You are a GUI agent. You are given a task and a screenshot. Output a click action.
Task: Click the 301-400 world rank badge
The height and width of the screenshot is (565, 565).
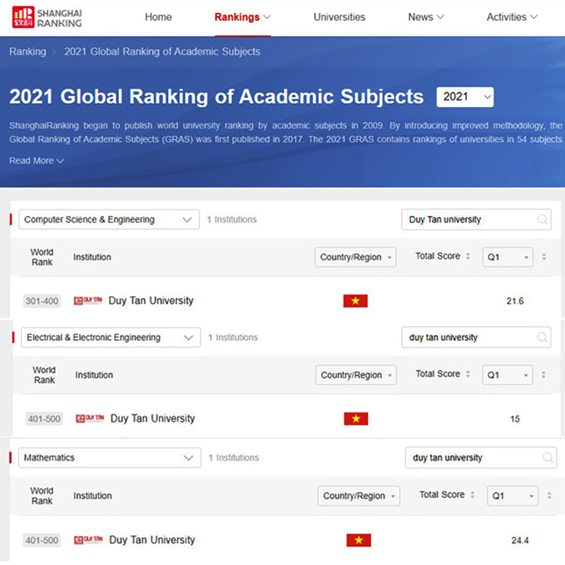(x=42, y=301)
